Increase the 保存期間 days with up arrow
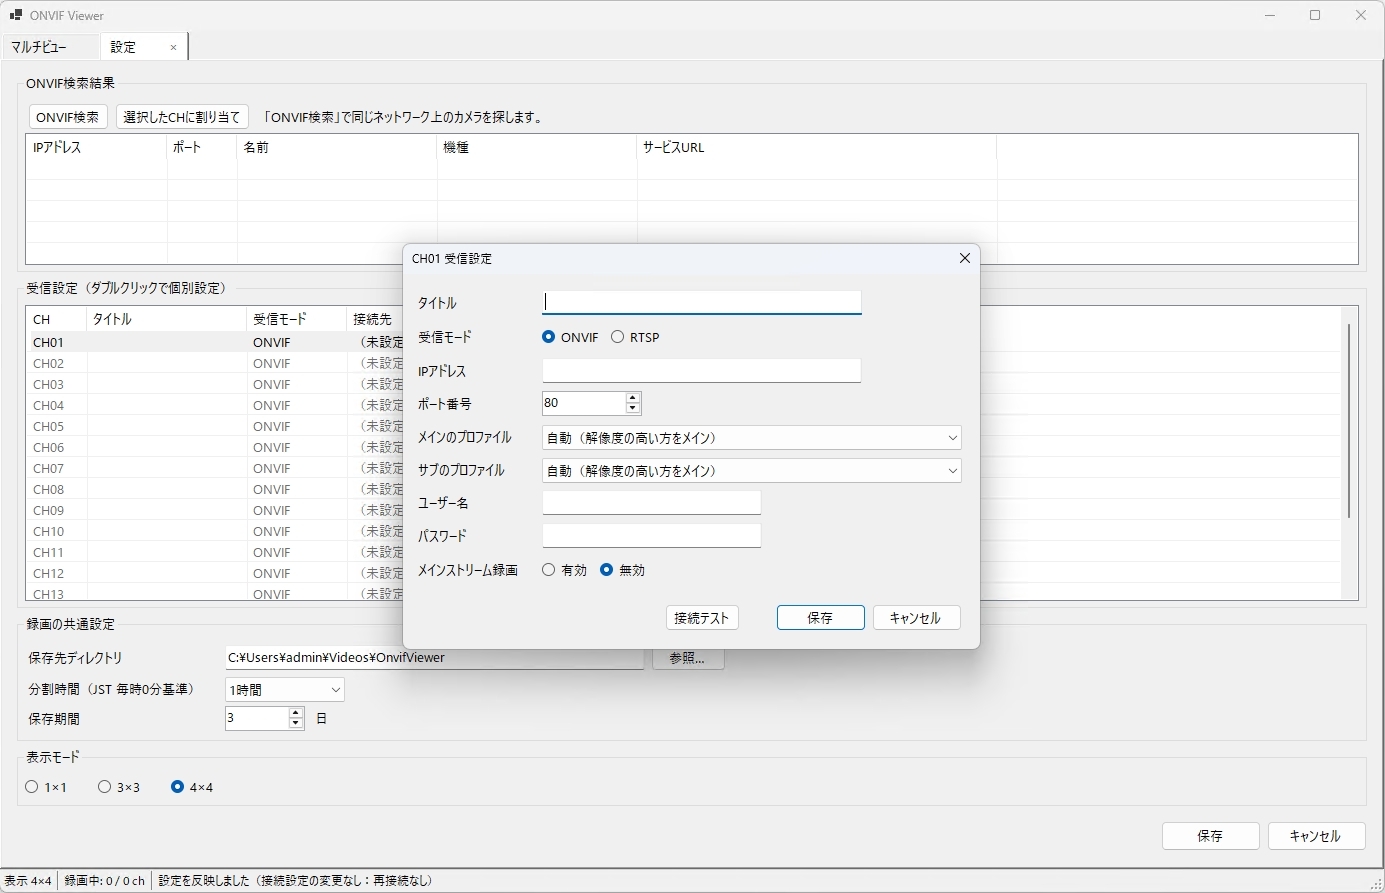Viewport: 1385px width, 893px height. (295, 713)
